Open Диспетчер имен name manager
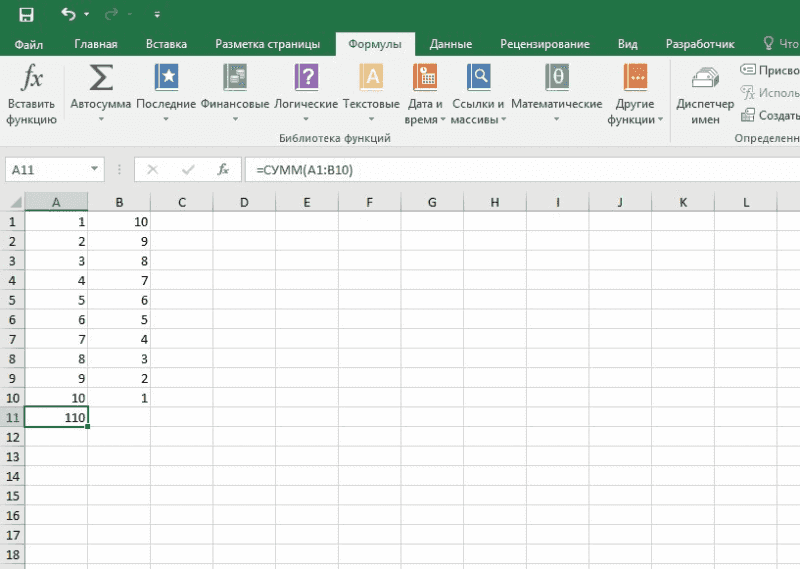800x569 pixels. point(705,80)
